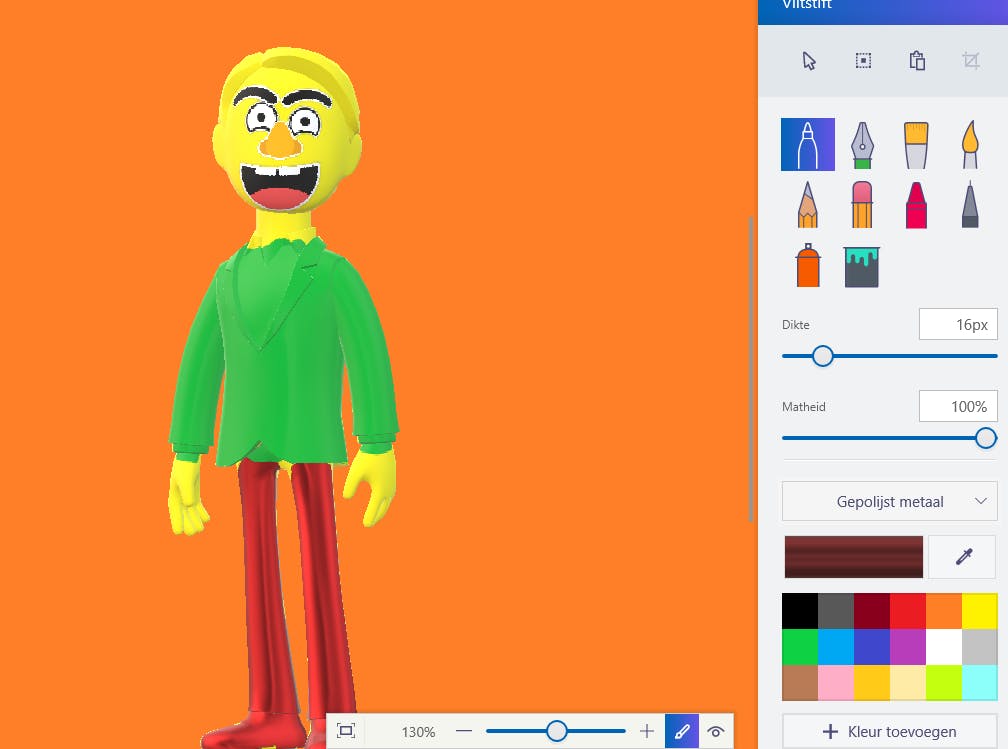Click the 3D character's green jacket
The height and width of the screenshot is (749, 1008).
[283, 354]
